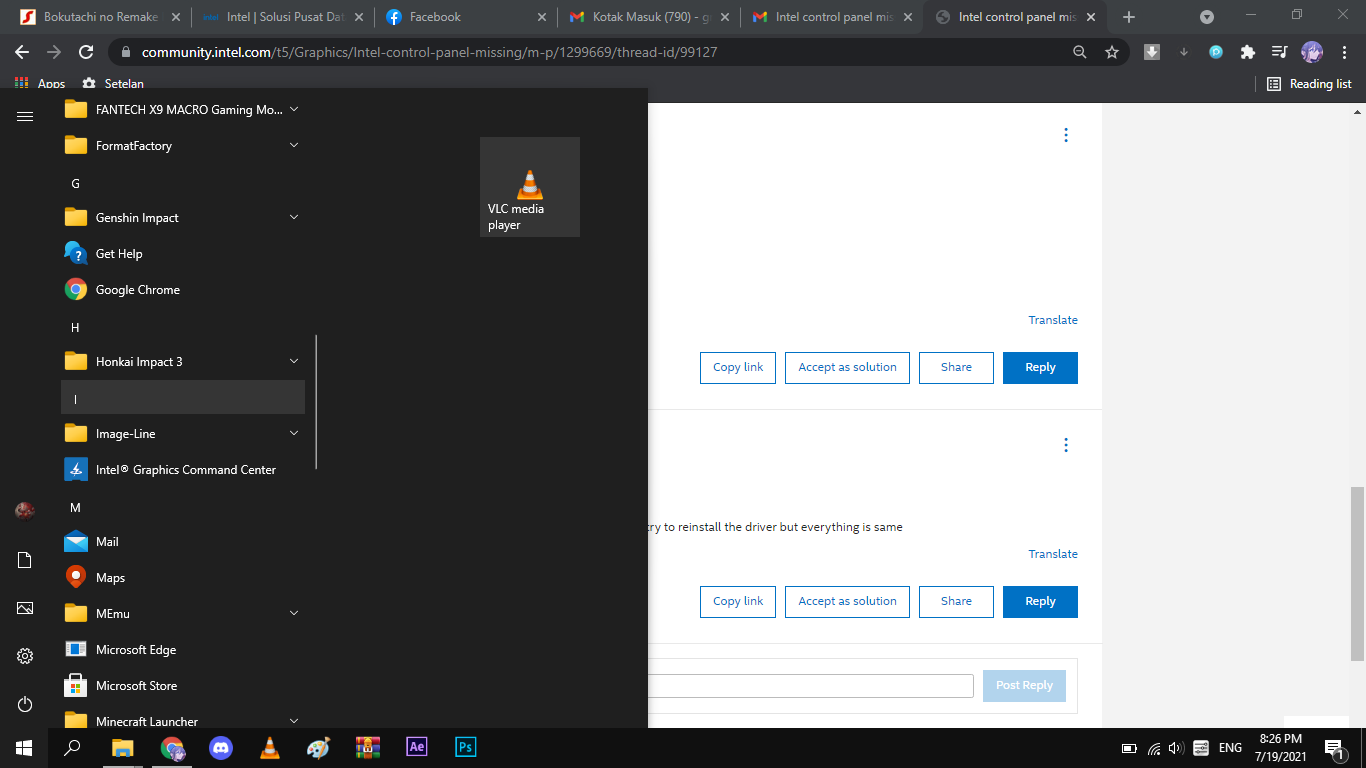The width and height of the screenshot is (1366, 768).
Task: Open Settings from the Start menu sidebar
Action: pos(24,656)
